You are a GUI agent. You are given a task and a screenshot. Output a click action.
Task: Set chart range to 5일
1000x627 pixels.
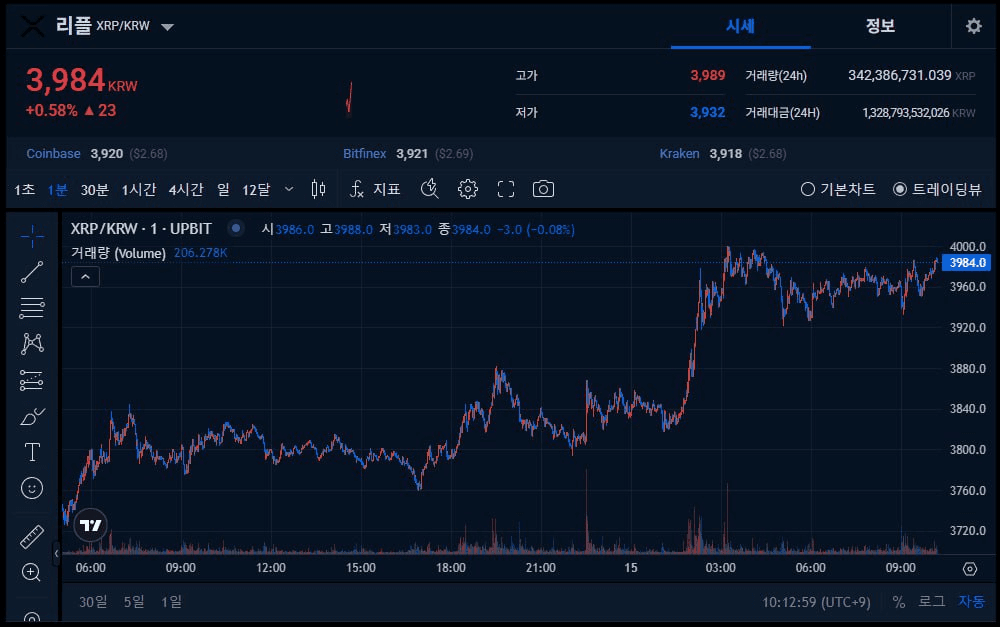[x=134, y=601]
